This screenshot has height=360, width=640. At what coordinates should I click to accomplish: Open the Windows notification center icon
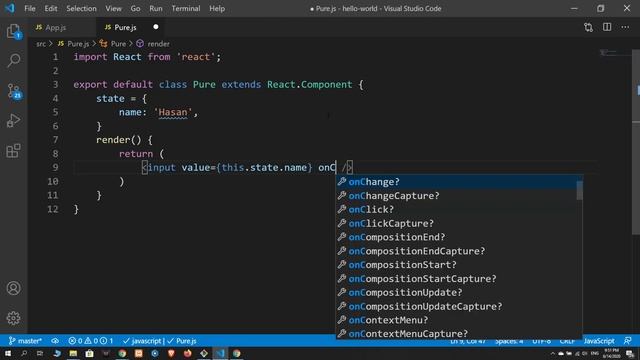pyautogui.click(x=630, y=353)
